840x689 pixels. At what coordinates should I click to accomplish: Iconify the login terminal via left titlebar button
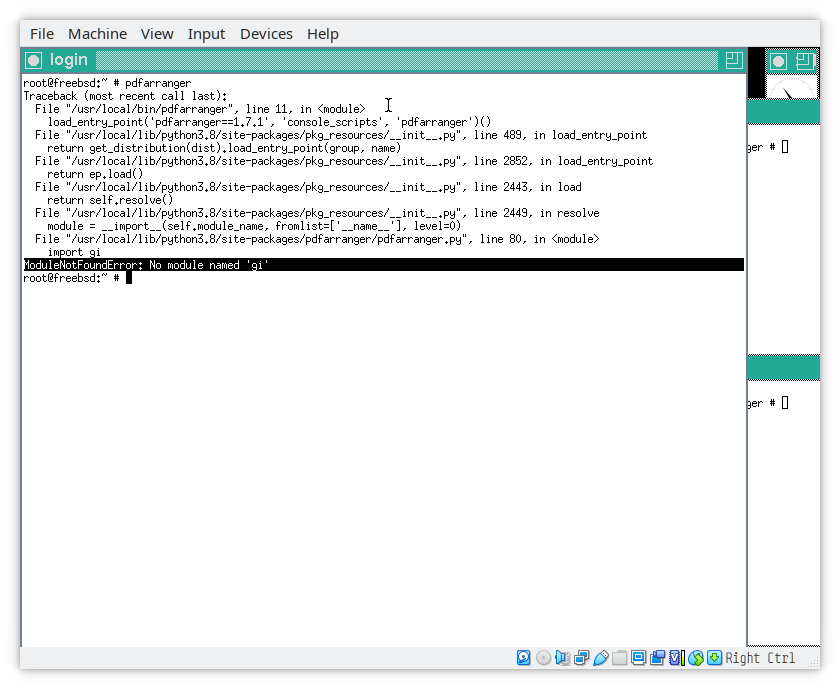[x=33, y=60]
